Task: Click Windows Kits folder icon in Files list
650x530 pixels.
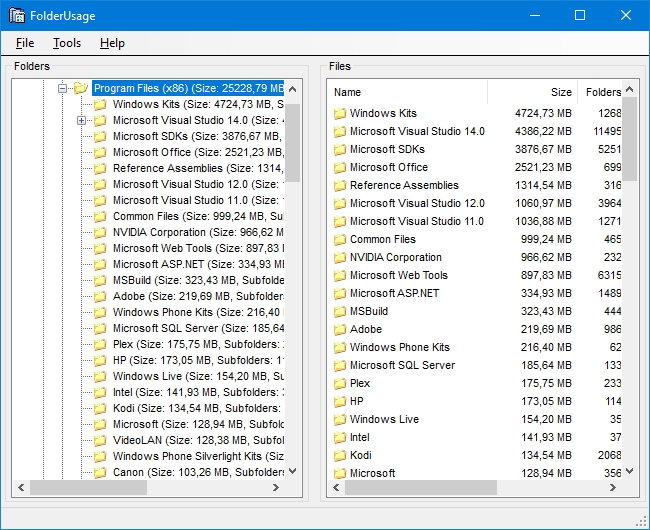Action: 340,114
